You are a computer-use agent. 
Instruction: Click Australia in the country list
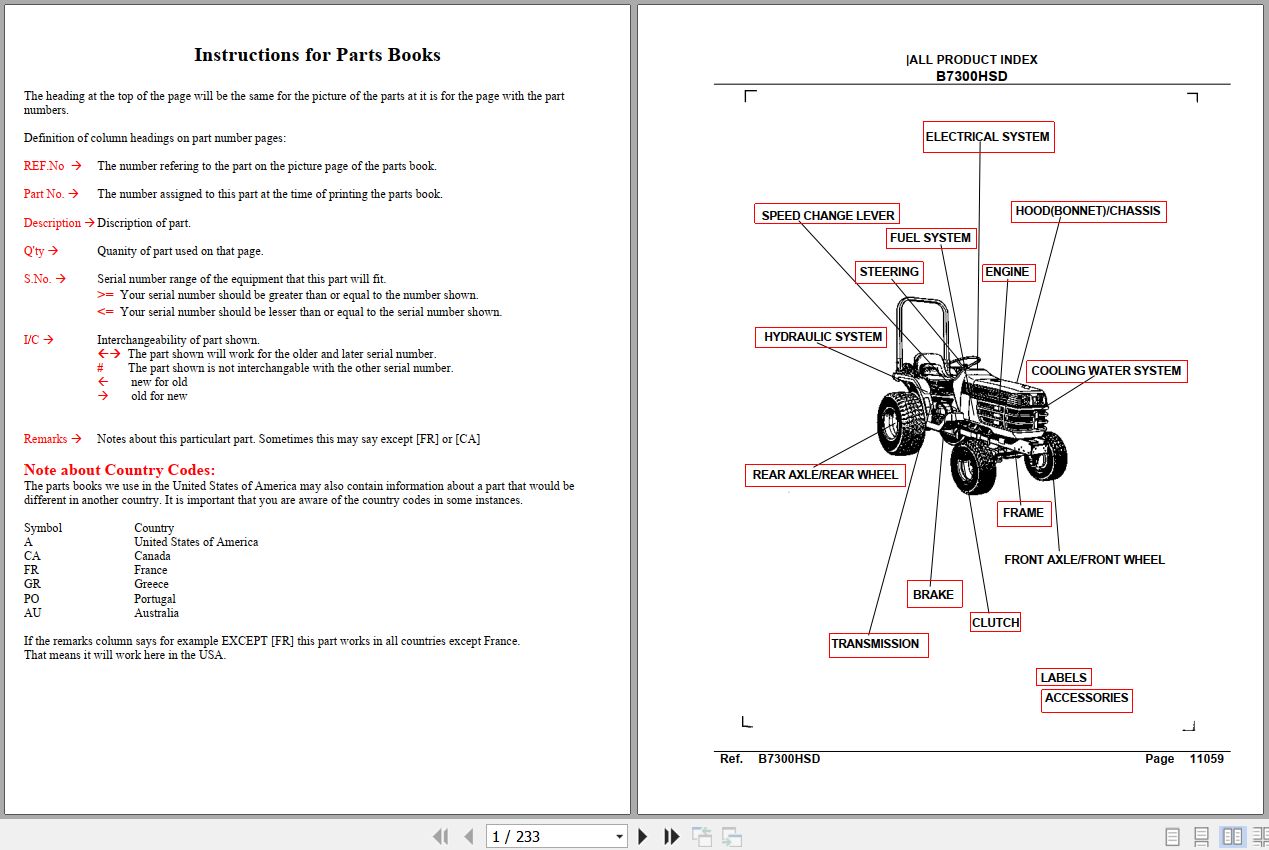[157, 613]
